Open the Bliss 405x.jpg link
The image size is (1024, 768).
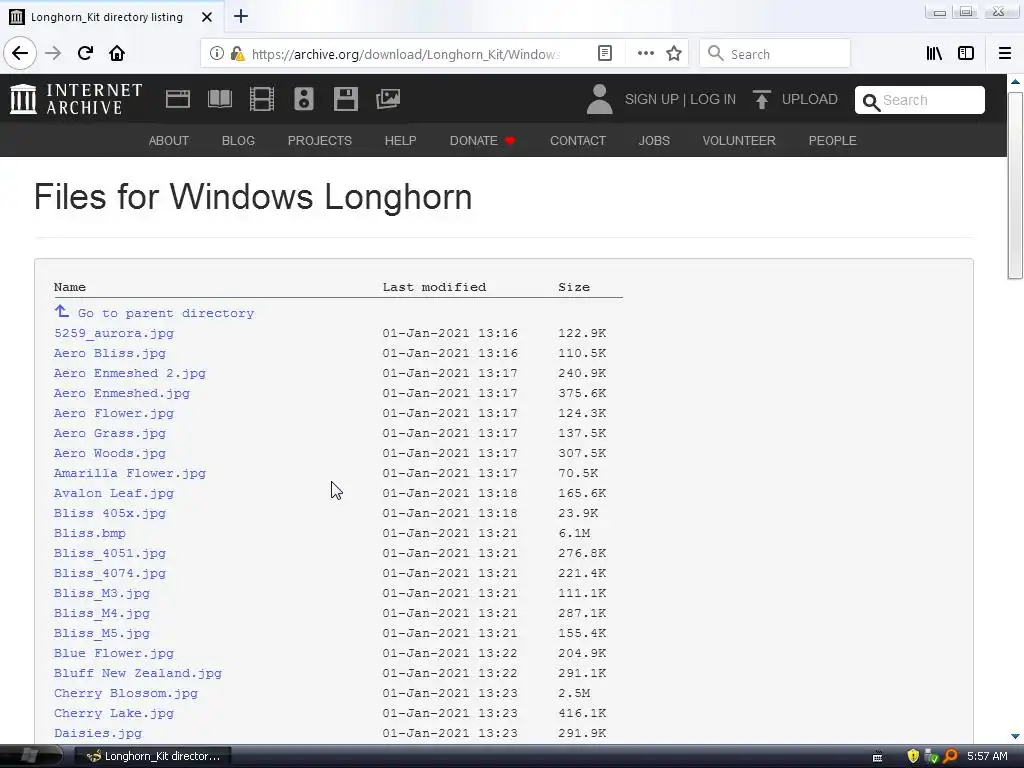tap(110, 513)
